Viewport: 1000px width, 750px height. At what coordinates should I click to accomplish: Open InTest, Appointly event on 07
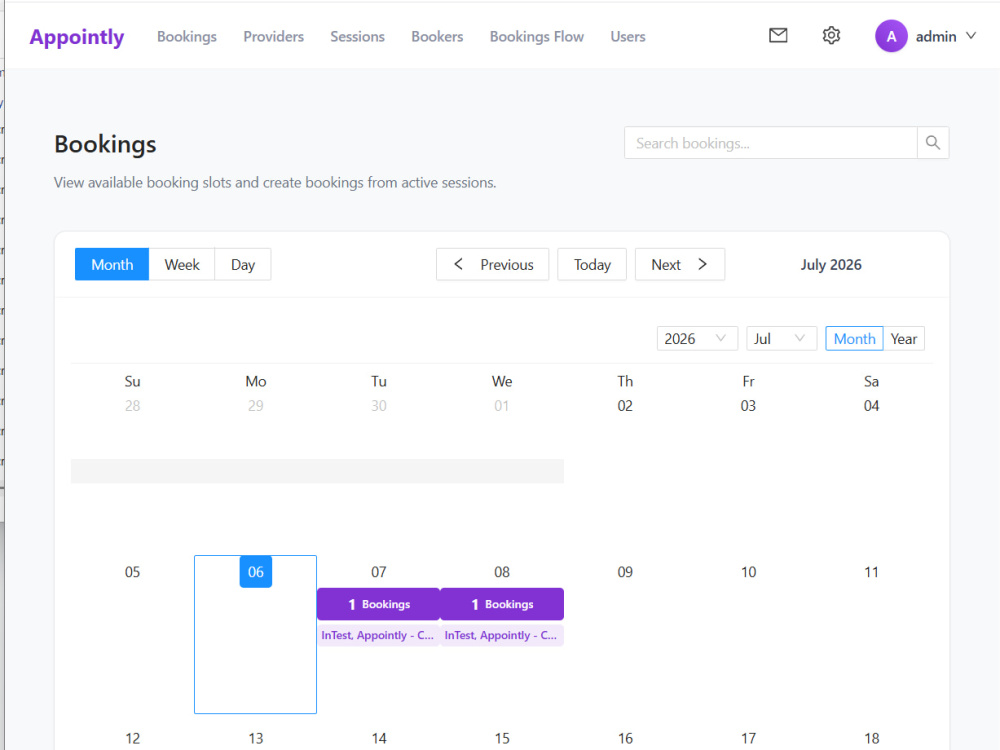(379, 635)
